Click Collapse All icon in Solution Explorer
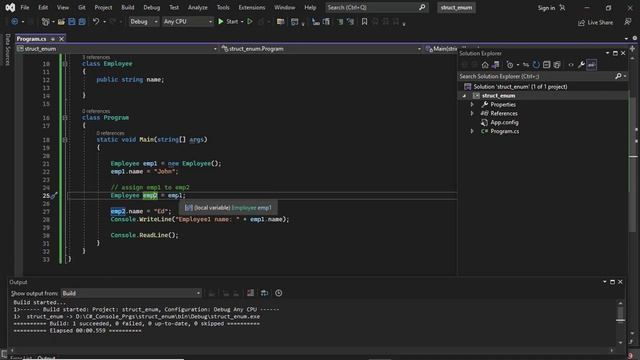Image resolution: width=640 pixels, height=360 pixels. point(547,65)
